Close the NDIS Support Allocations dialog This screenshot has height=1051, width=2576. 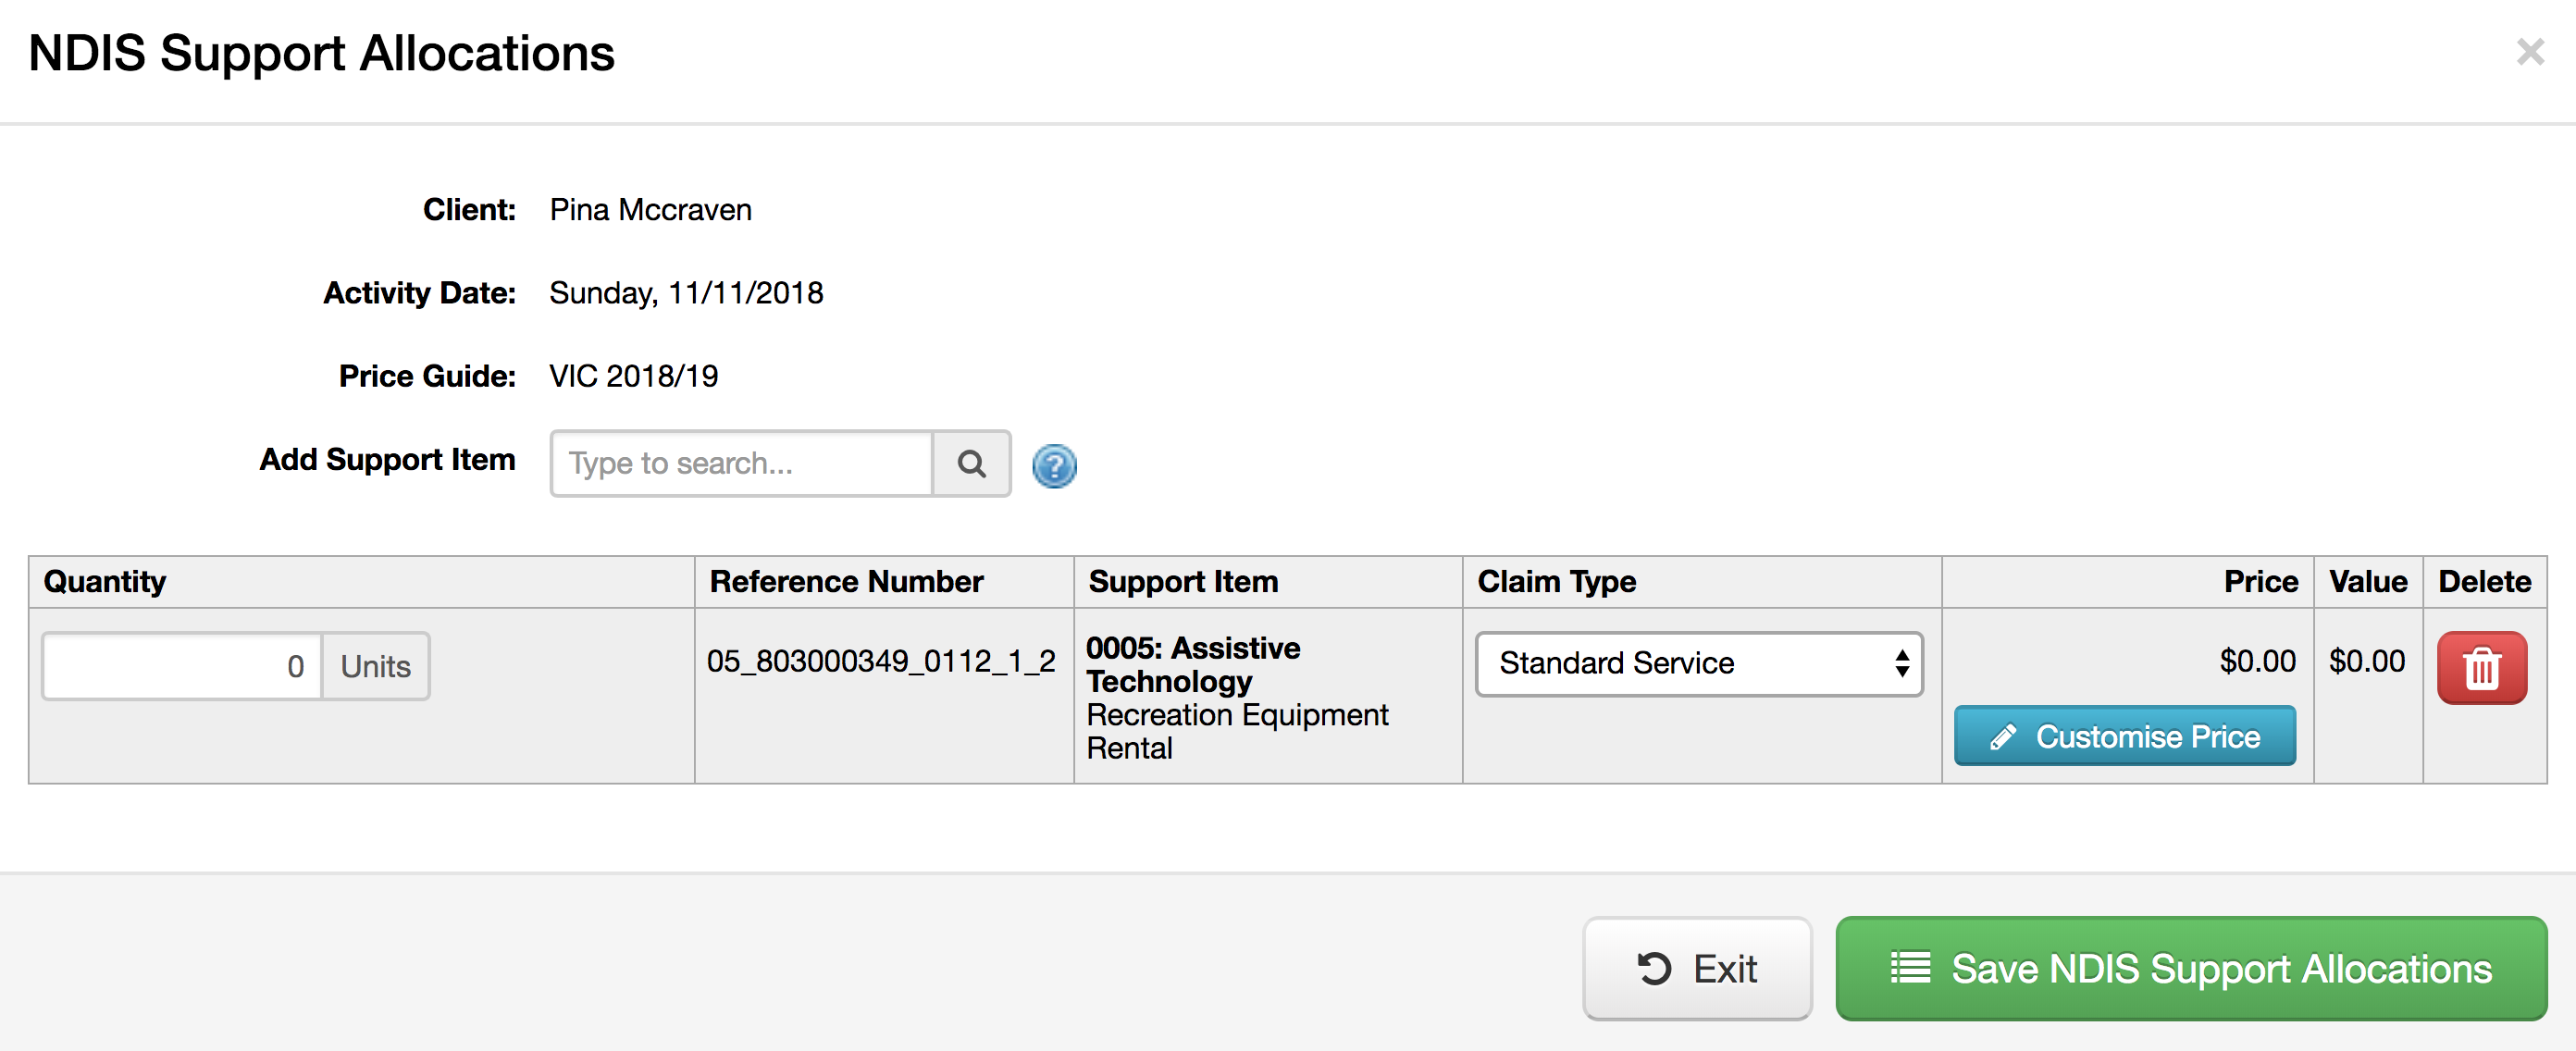pyautogui.click(x=2531, y=52)
